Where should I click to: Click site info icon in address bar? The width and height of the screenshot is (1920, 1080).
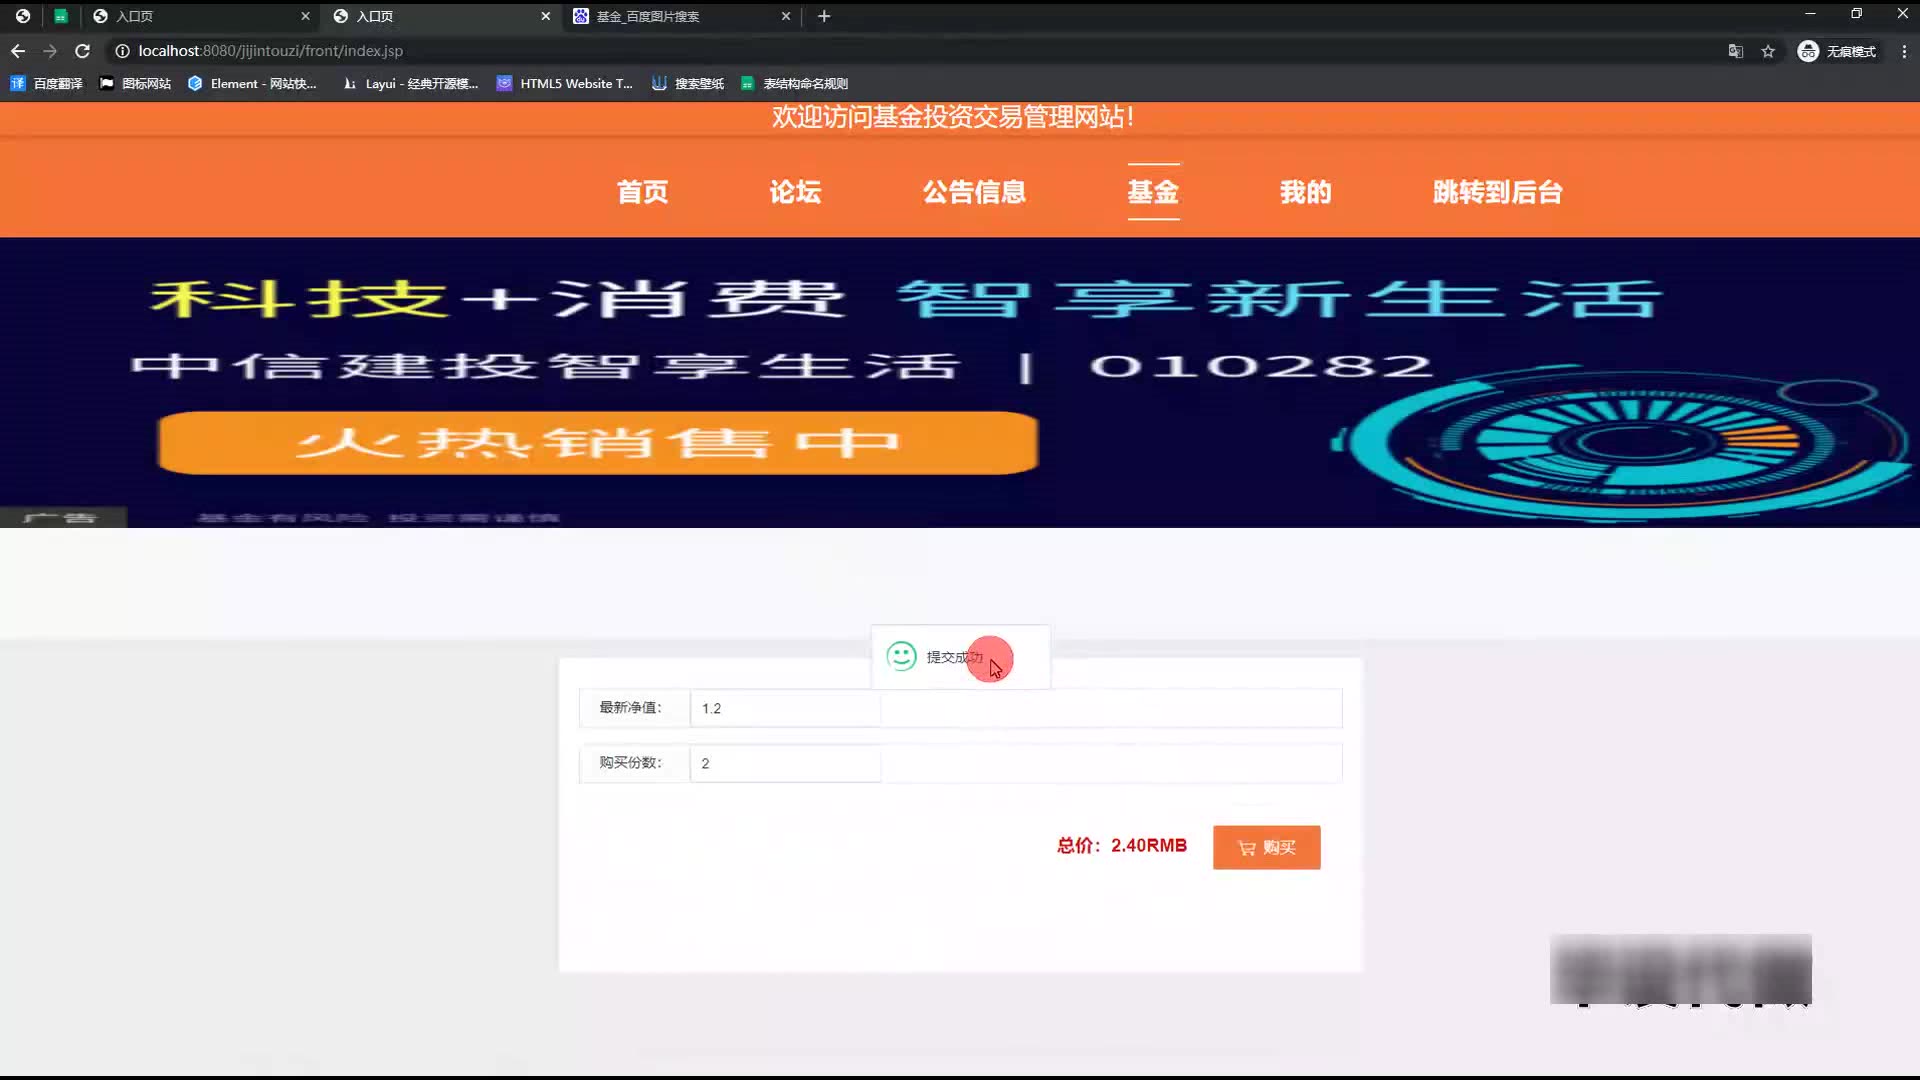pyautogui.click(x=122, y=51)
